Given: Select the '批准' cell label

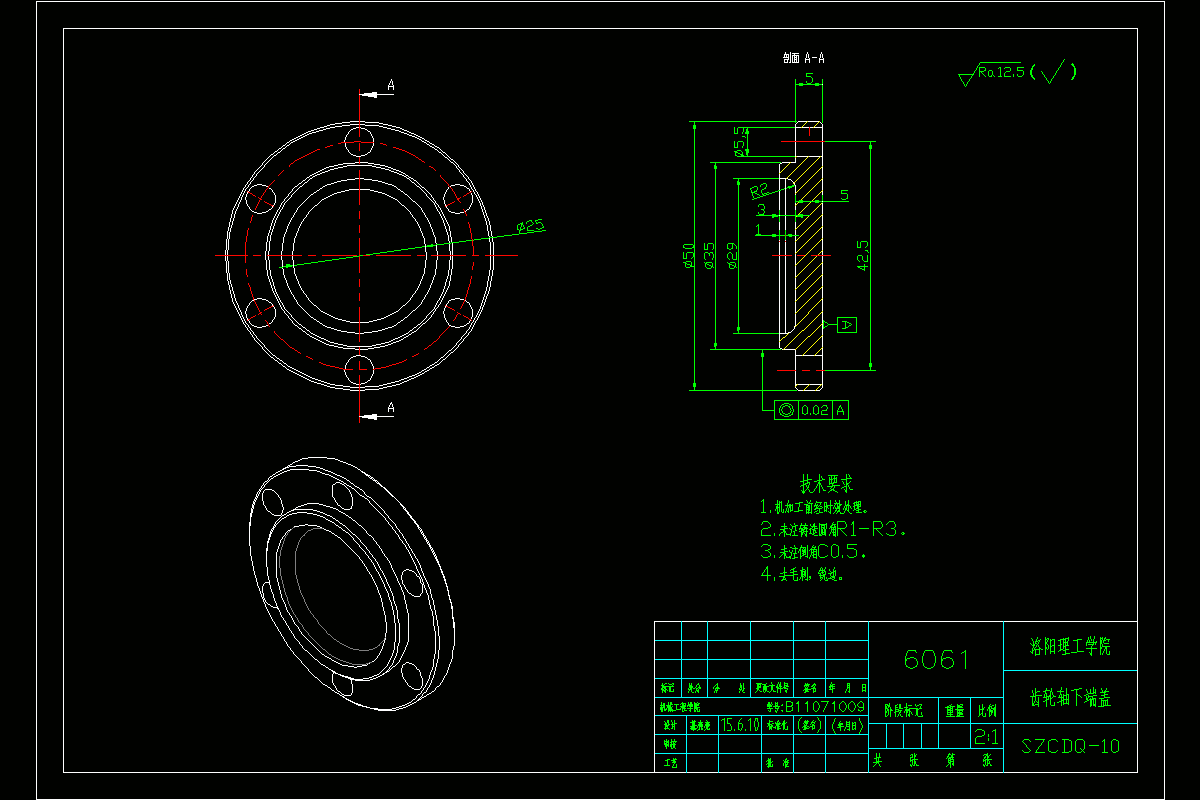Looking at the screenshot, I should (778, 763).
